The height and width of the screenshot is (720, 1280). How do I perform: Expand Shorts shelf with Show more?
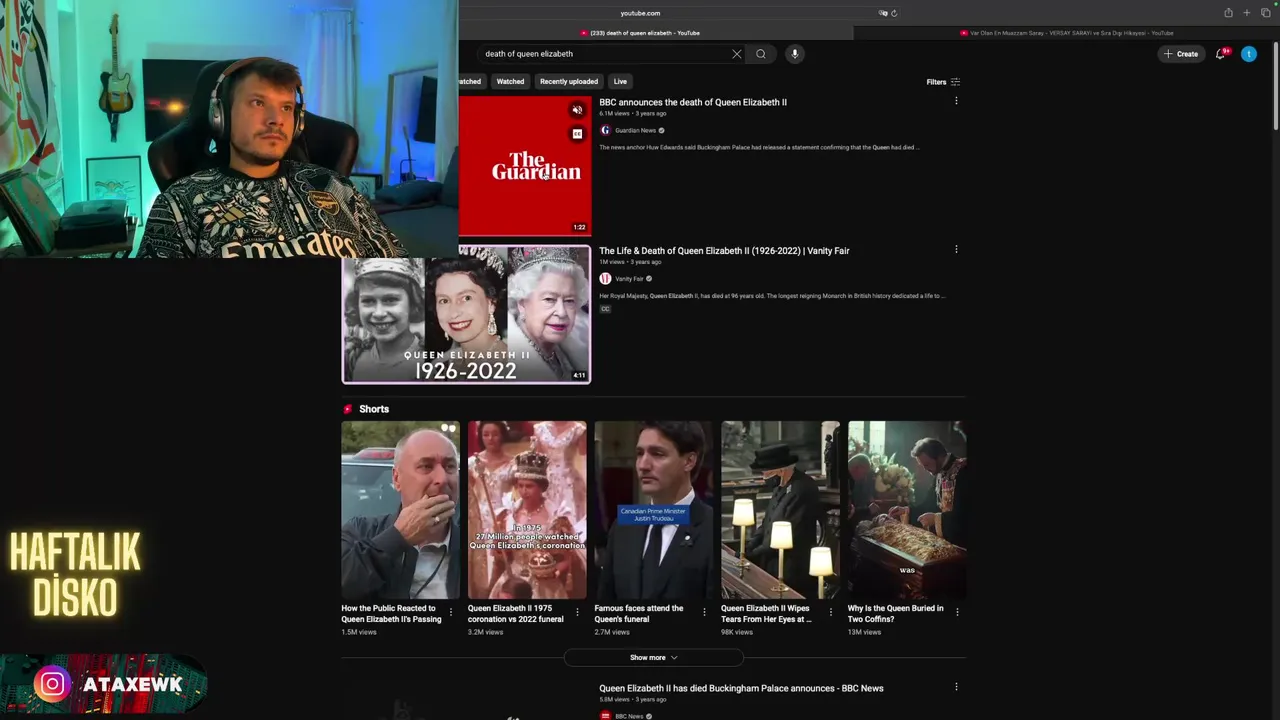(653, 658)
